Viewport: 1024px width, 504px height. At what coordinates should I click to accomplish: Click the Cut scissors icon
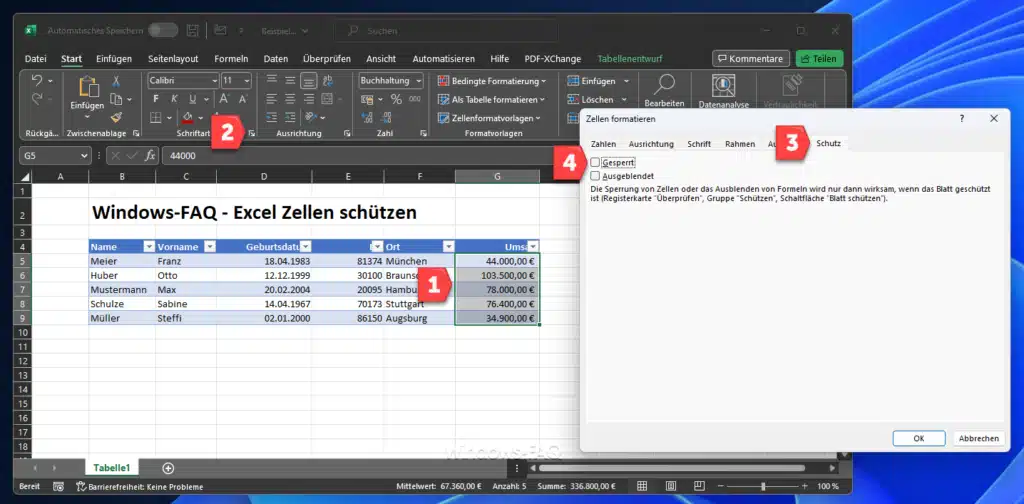[116, 81]
